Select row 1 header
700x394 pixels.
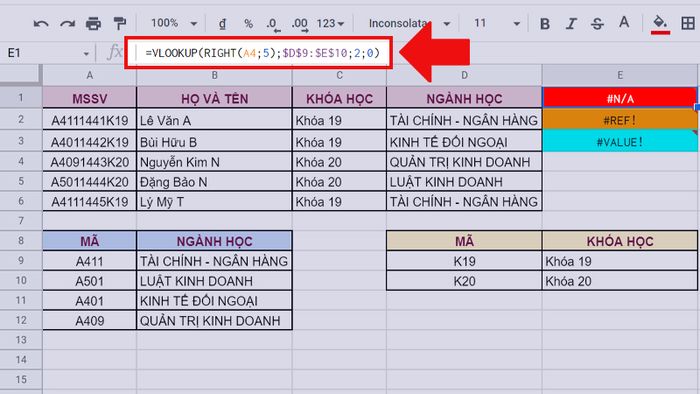[21, 98]
